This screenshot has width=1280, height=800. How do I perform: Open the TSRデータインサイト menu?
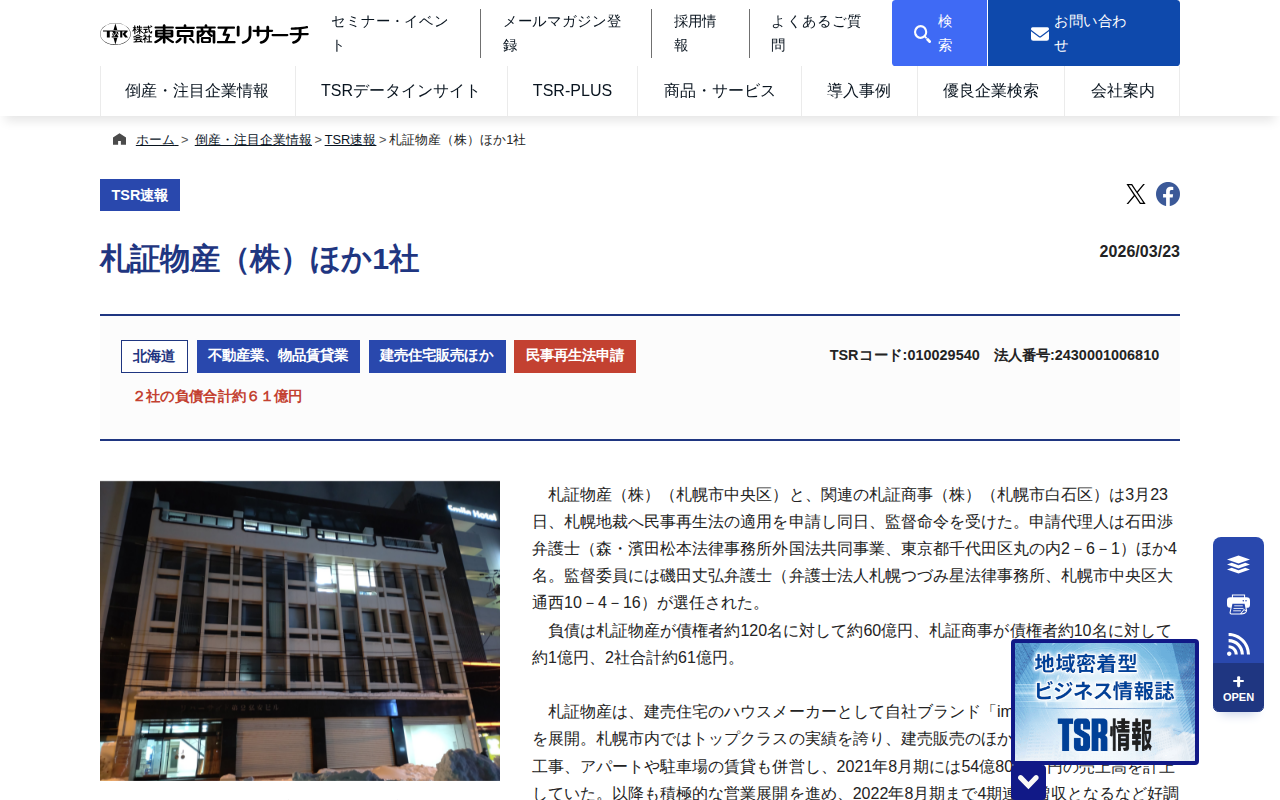(x=401, y=91)
